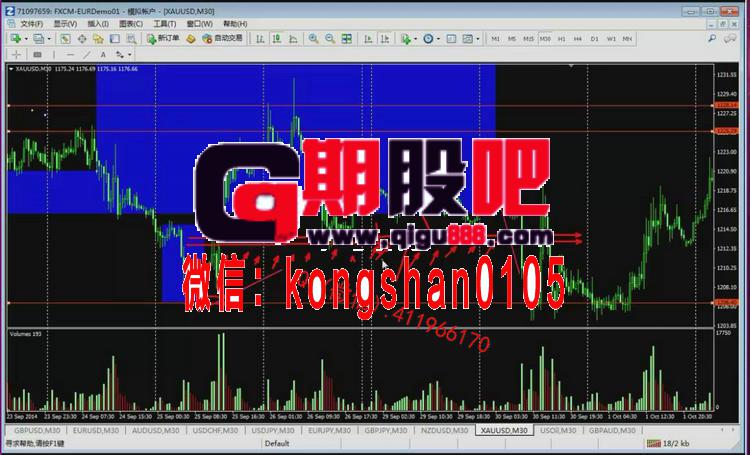This screenshot has width=750, height=455.
Task: Switch to the USDJPY,M30 chart tab
Action: tap(273, 430)
